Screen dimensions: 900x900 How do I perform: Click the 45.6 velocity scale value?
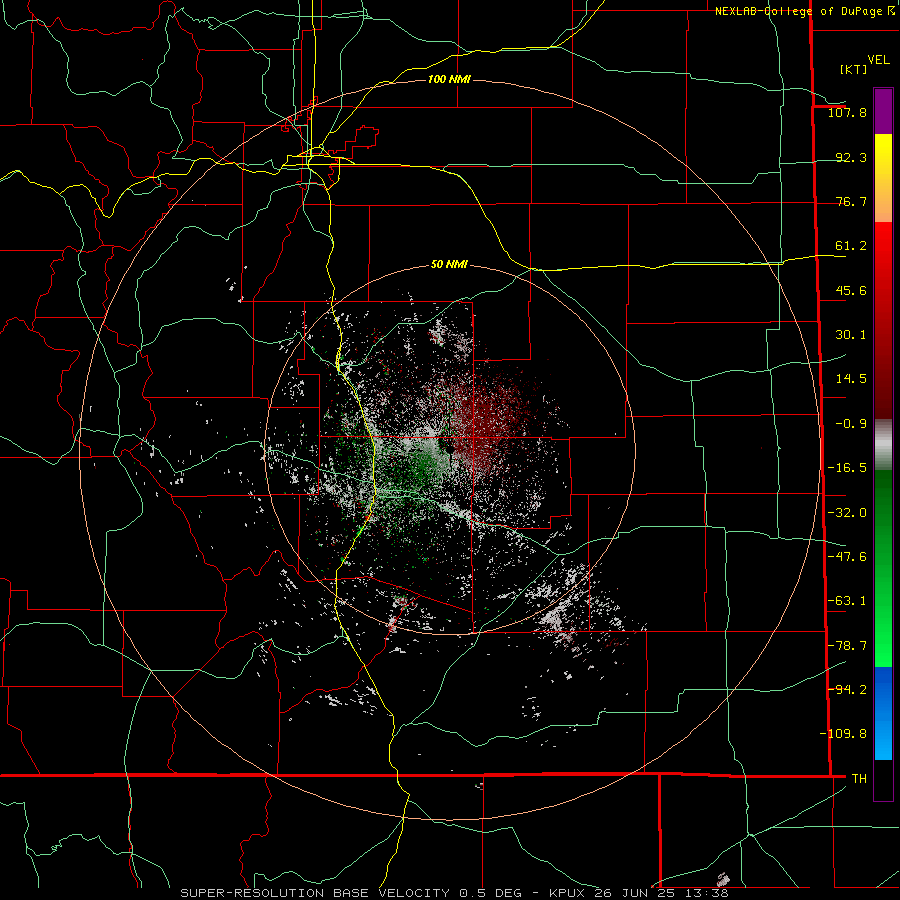[851, 290]
